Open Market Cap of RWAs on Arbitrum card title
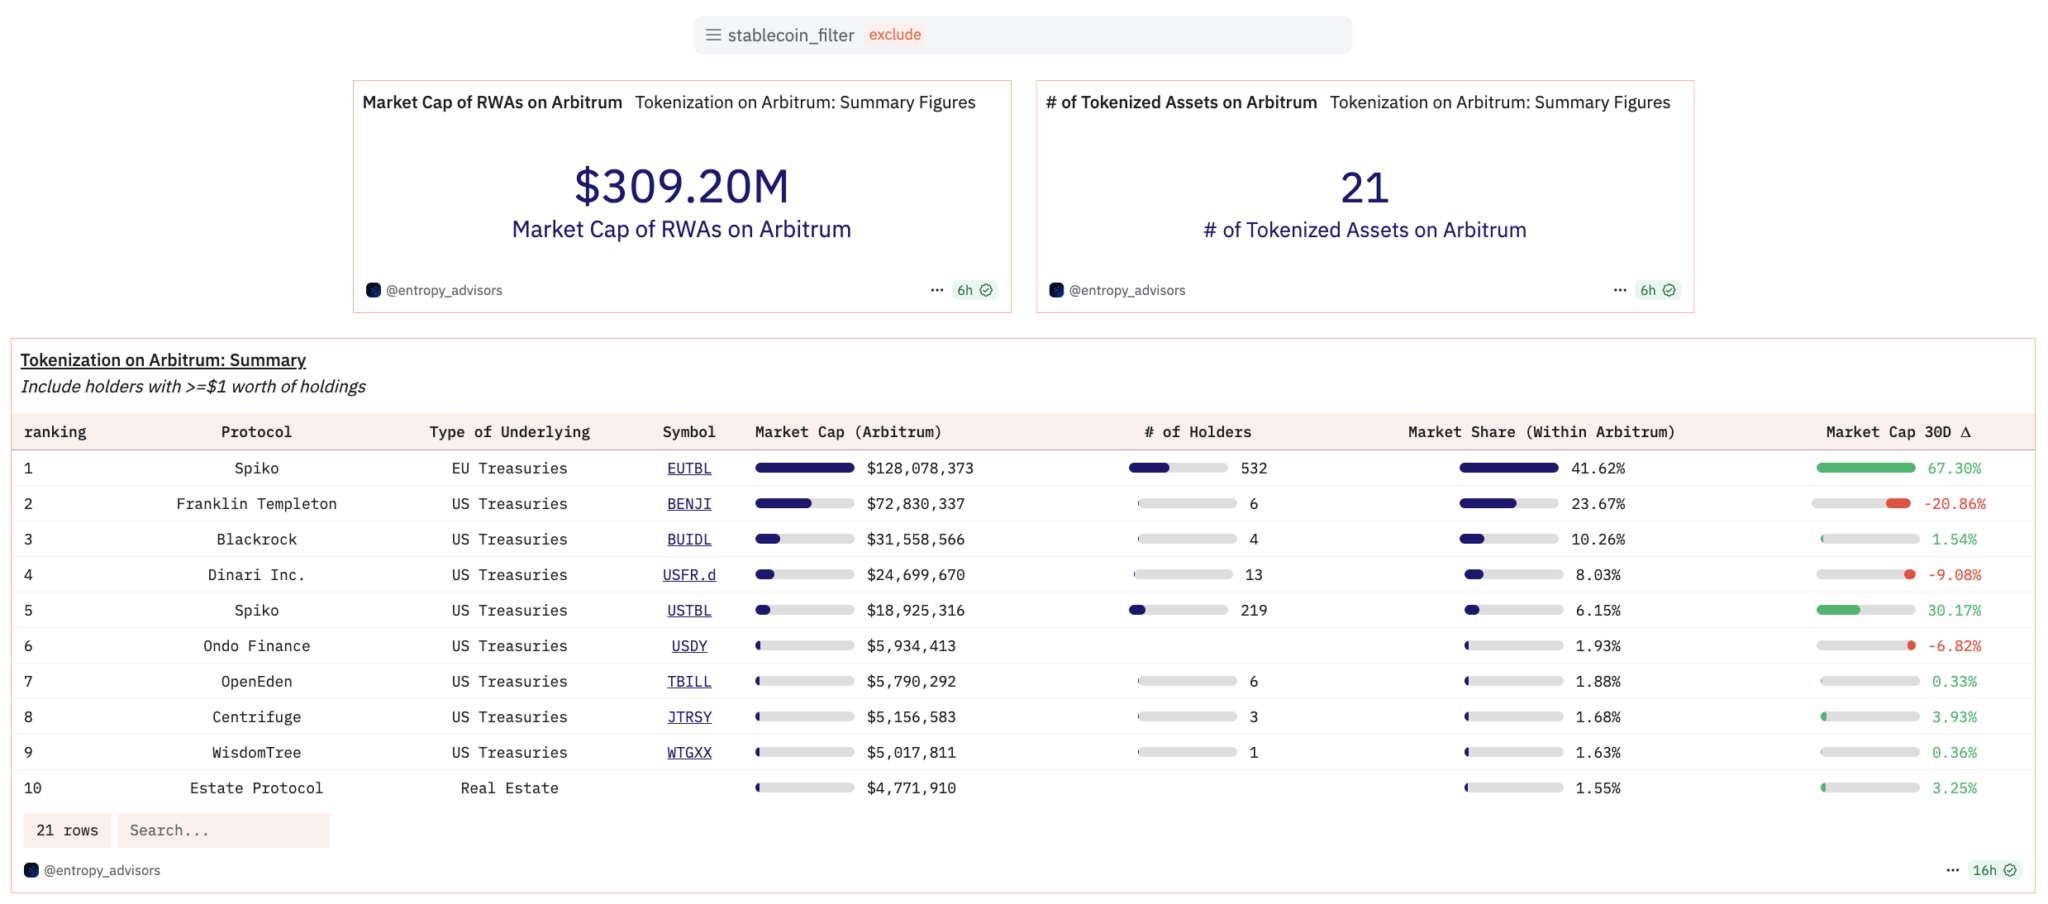Viewport: 2048px width, 904px height. pos(492,102)
